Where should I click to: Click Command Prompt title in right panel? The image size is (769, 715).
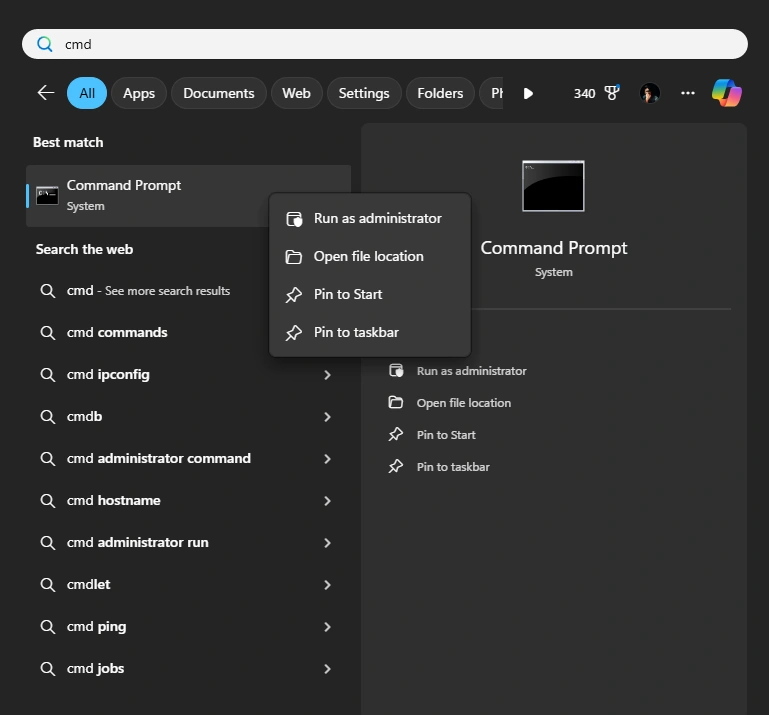(553, 248)
